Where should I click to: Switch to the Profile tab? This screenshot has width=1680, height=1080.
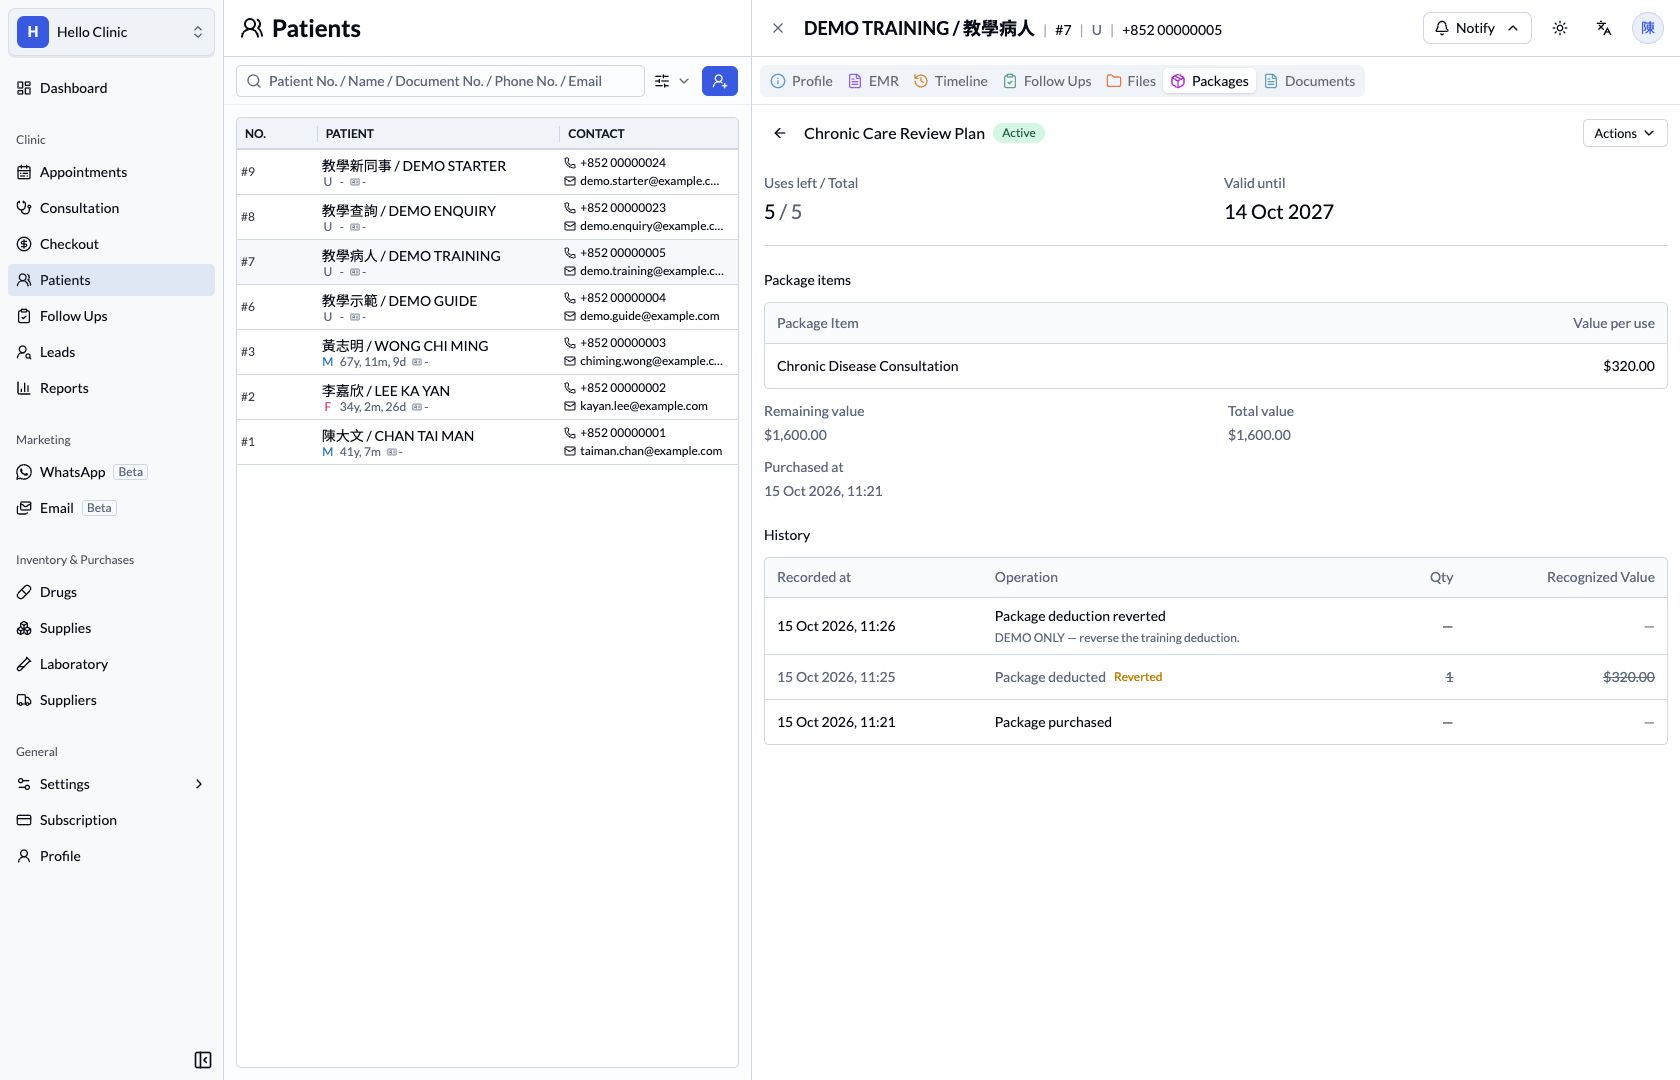click(x=802, y=81)
